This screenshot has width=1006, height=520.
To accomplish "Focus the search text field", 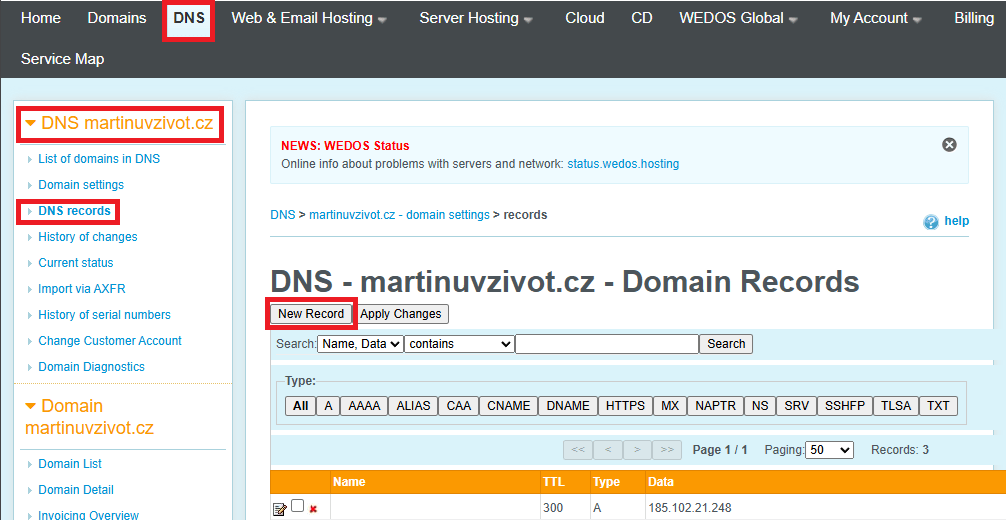I will coord(607,344).
